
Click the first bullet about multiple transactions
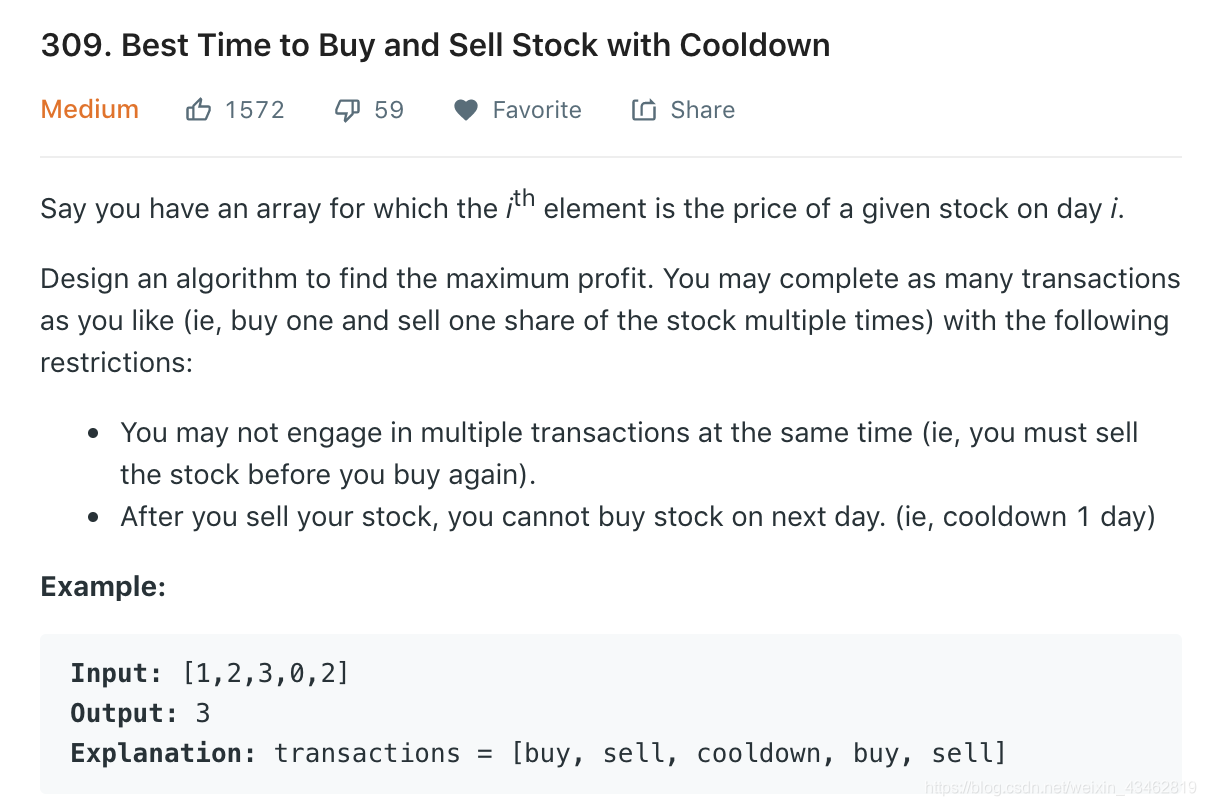click(628, 452)
